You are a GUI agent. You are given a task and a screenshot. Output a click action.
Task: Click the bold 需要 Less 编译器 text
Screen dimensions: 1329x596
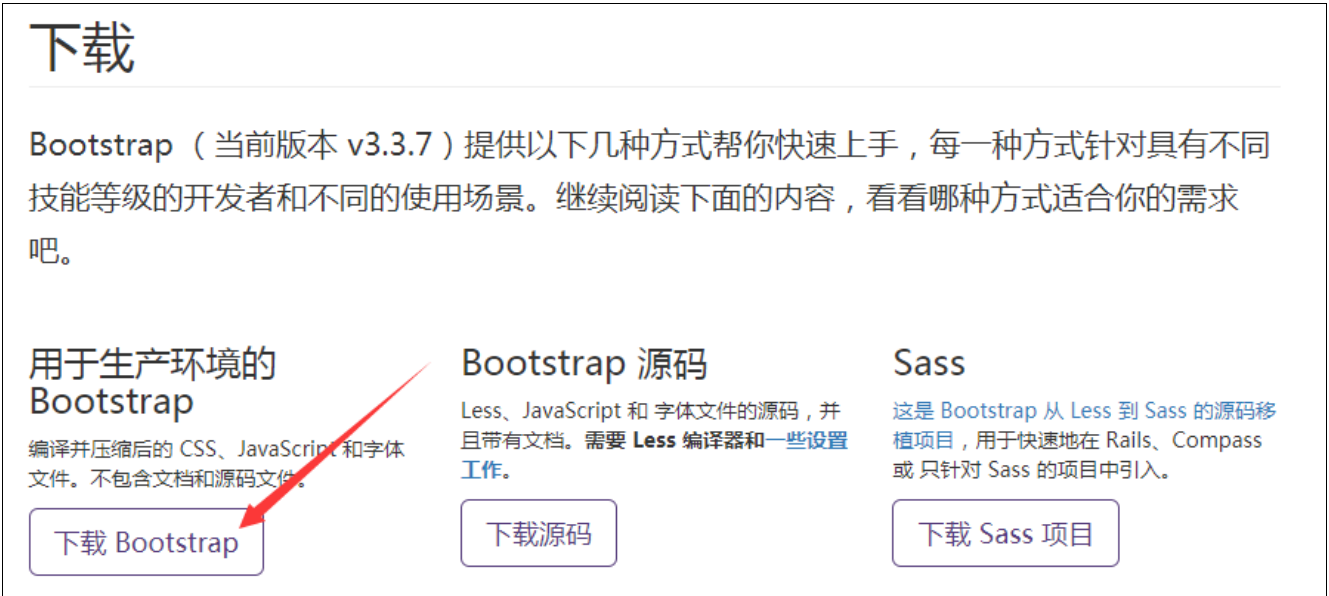tap(672, 441)
